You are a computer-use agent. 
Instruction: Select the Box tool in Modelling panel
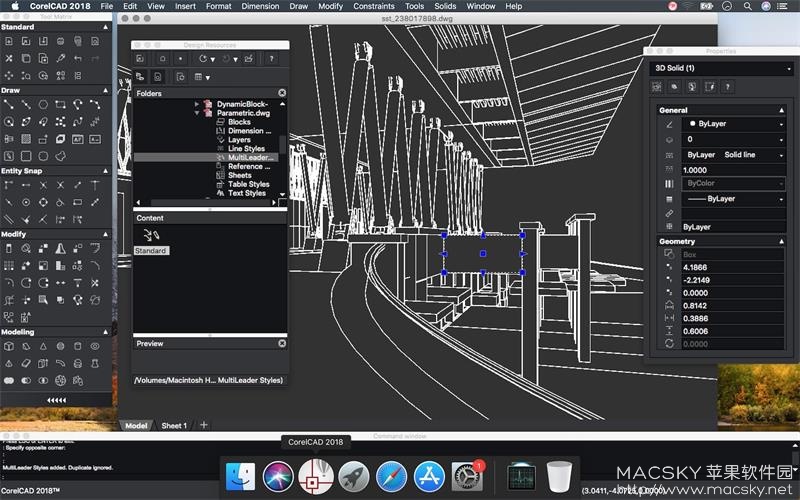click(x=9, y=346)
